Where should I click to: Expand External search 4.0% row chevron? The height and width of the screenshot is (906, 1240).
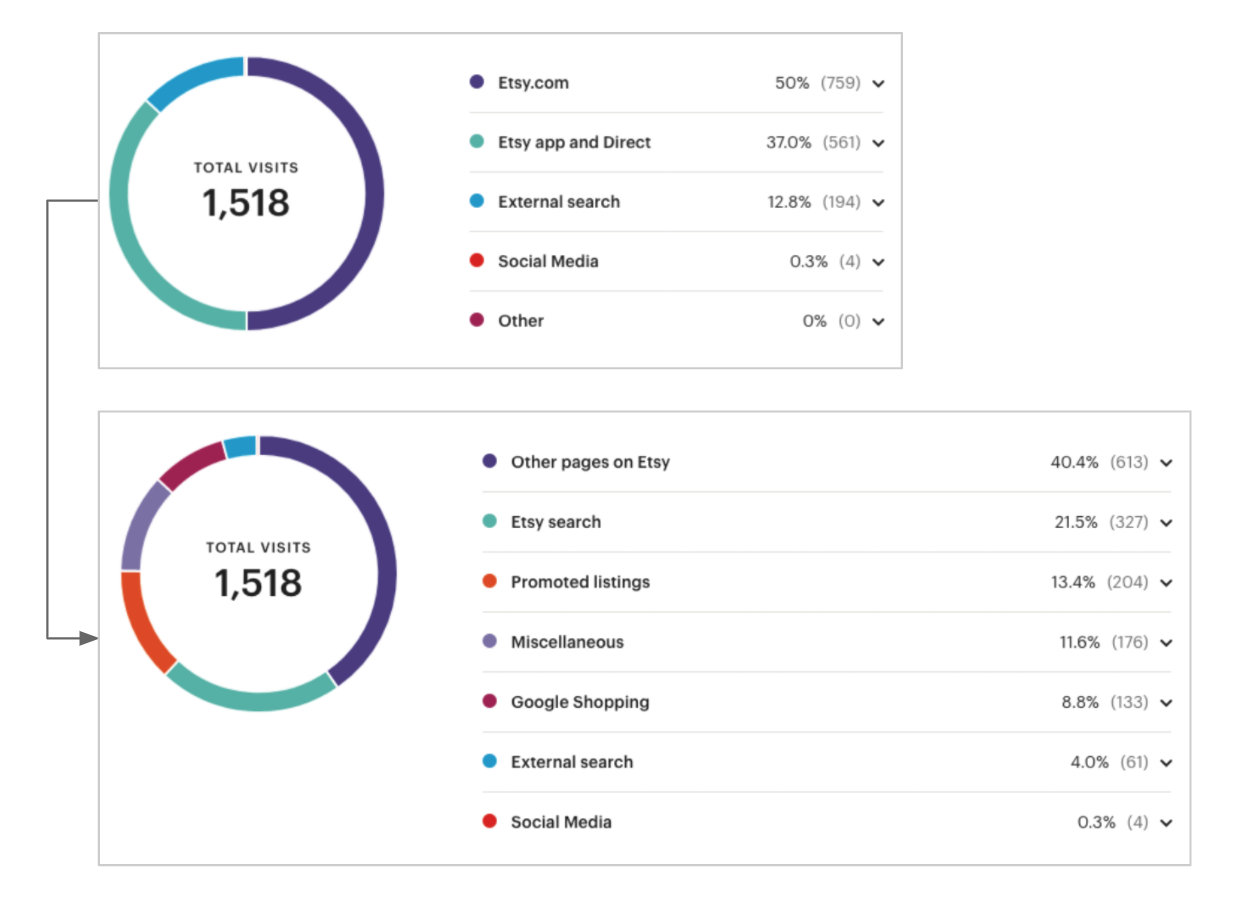click(x=1166, y=763)
